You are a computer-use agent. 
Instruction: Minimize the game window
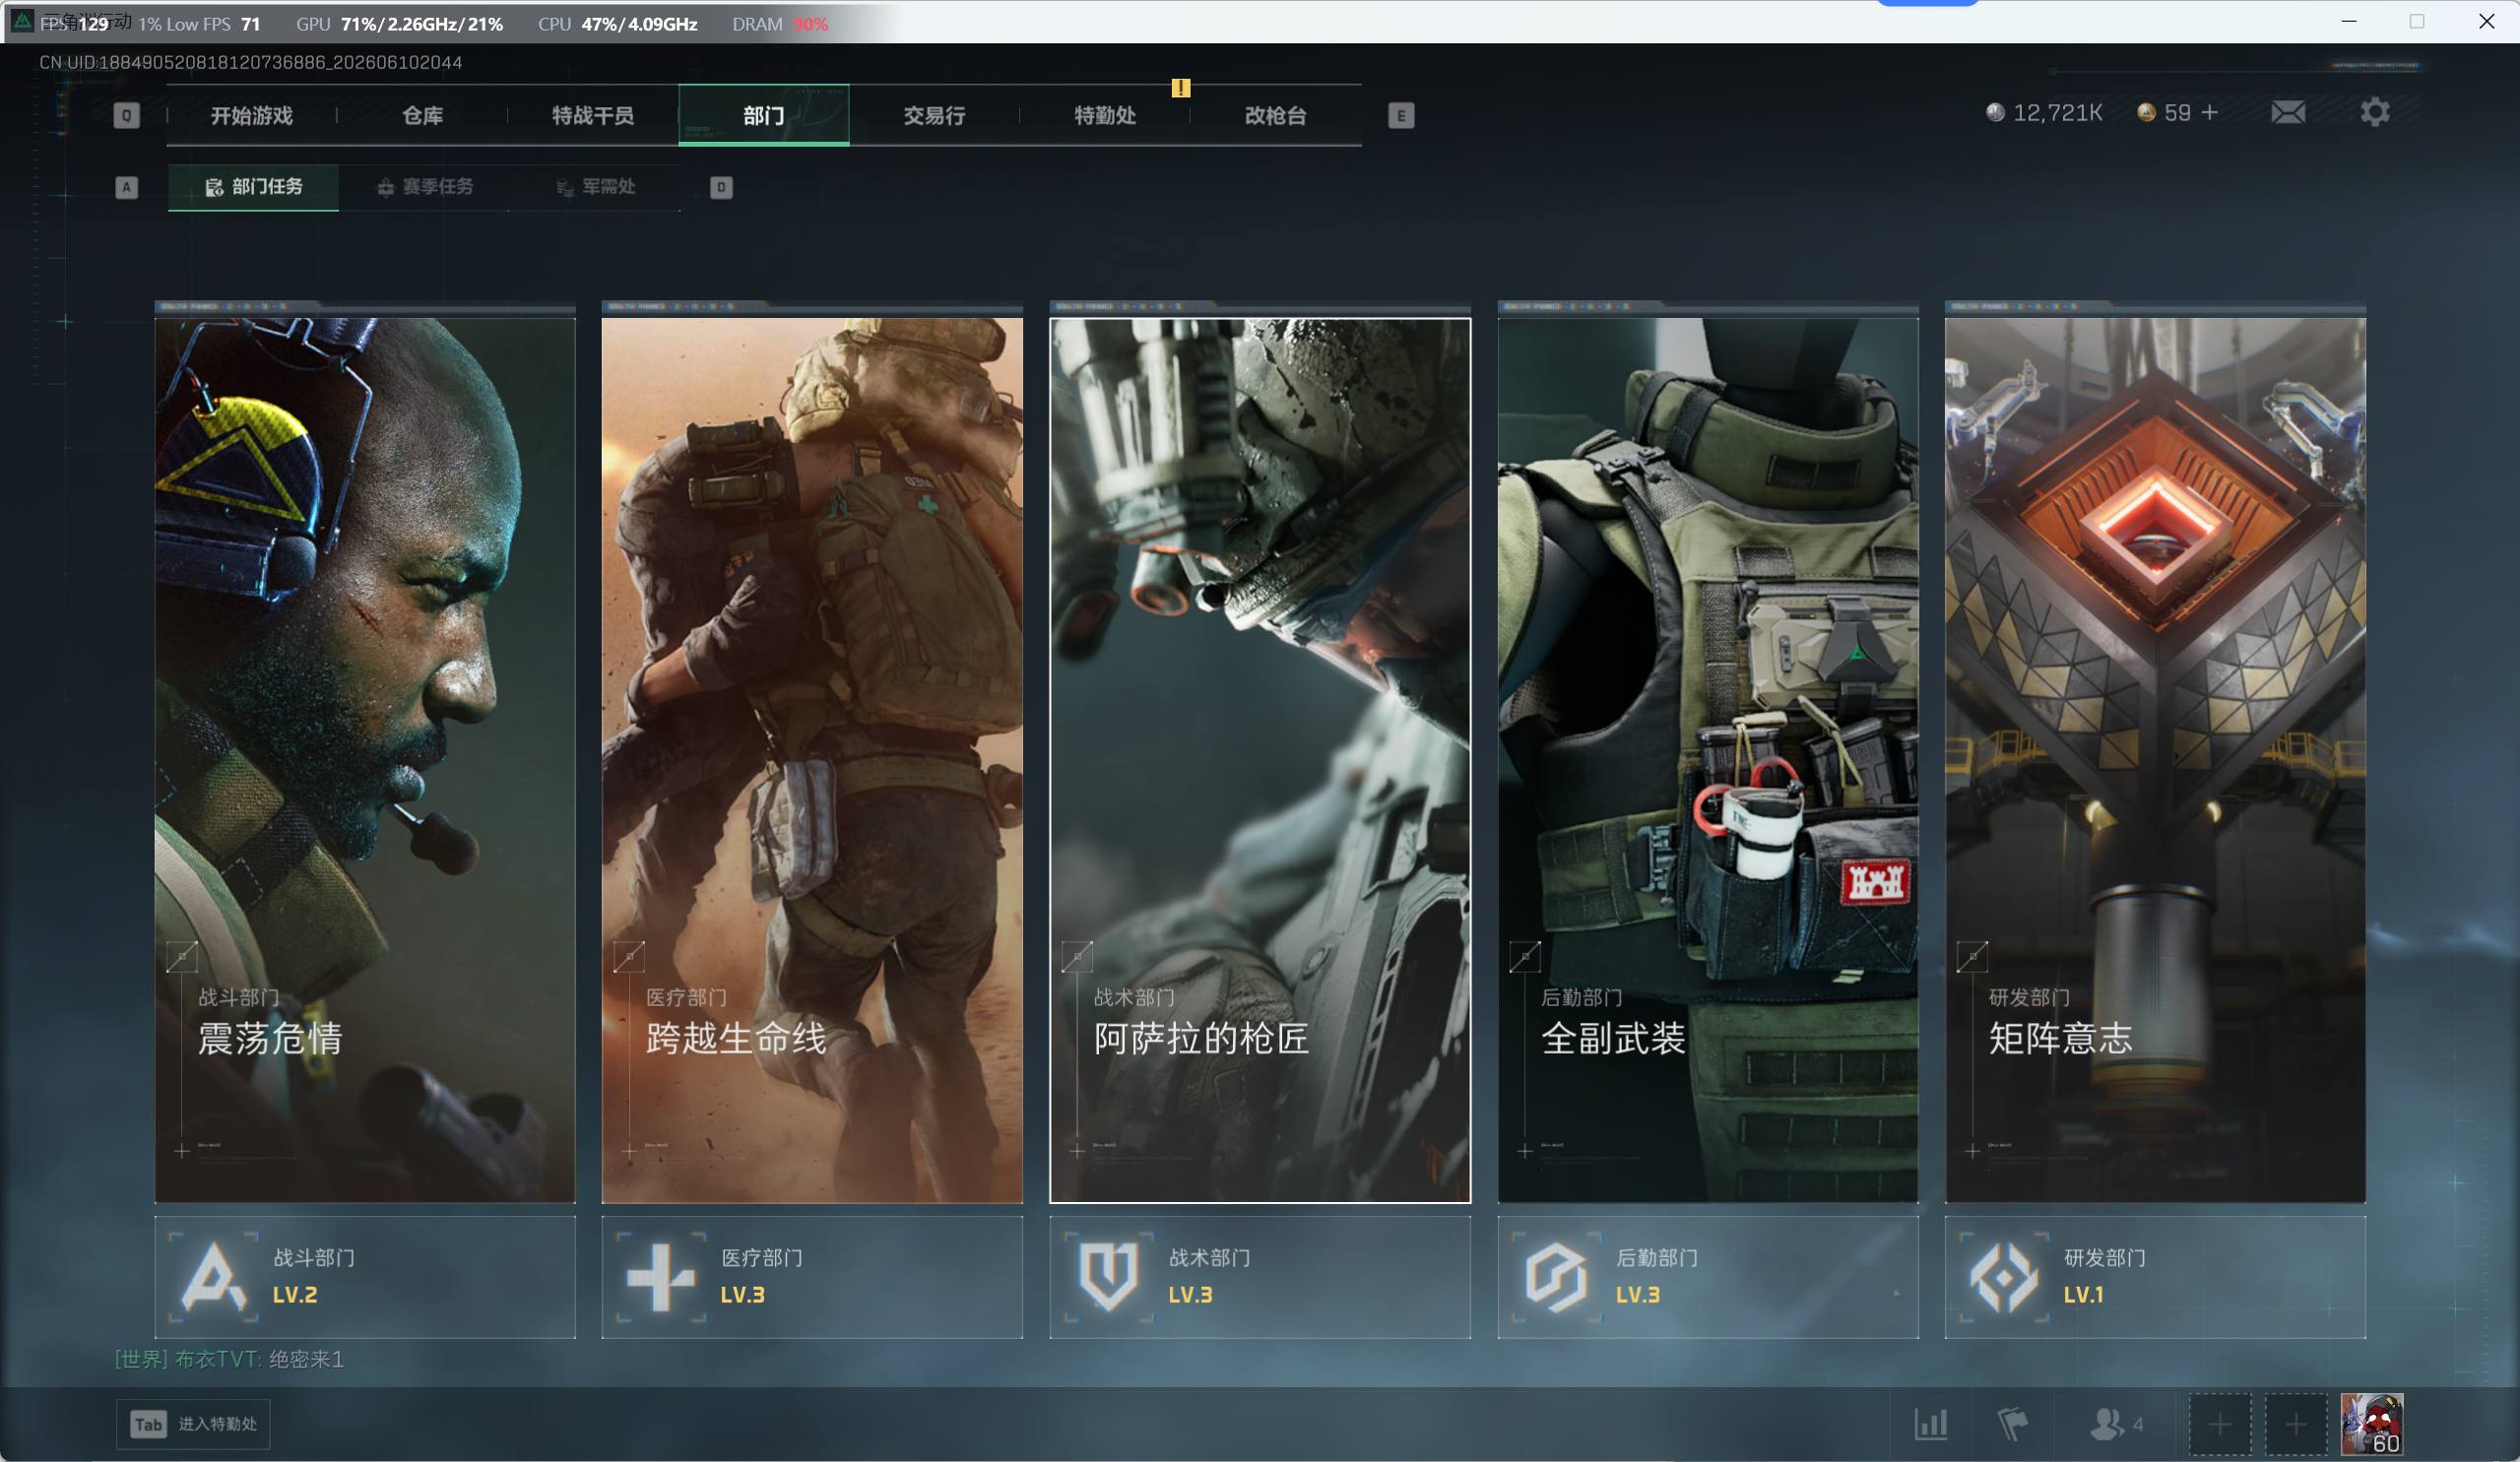tap(2349, 21)
